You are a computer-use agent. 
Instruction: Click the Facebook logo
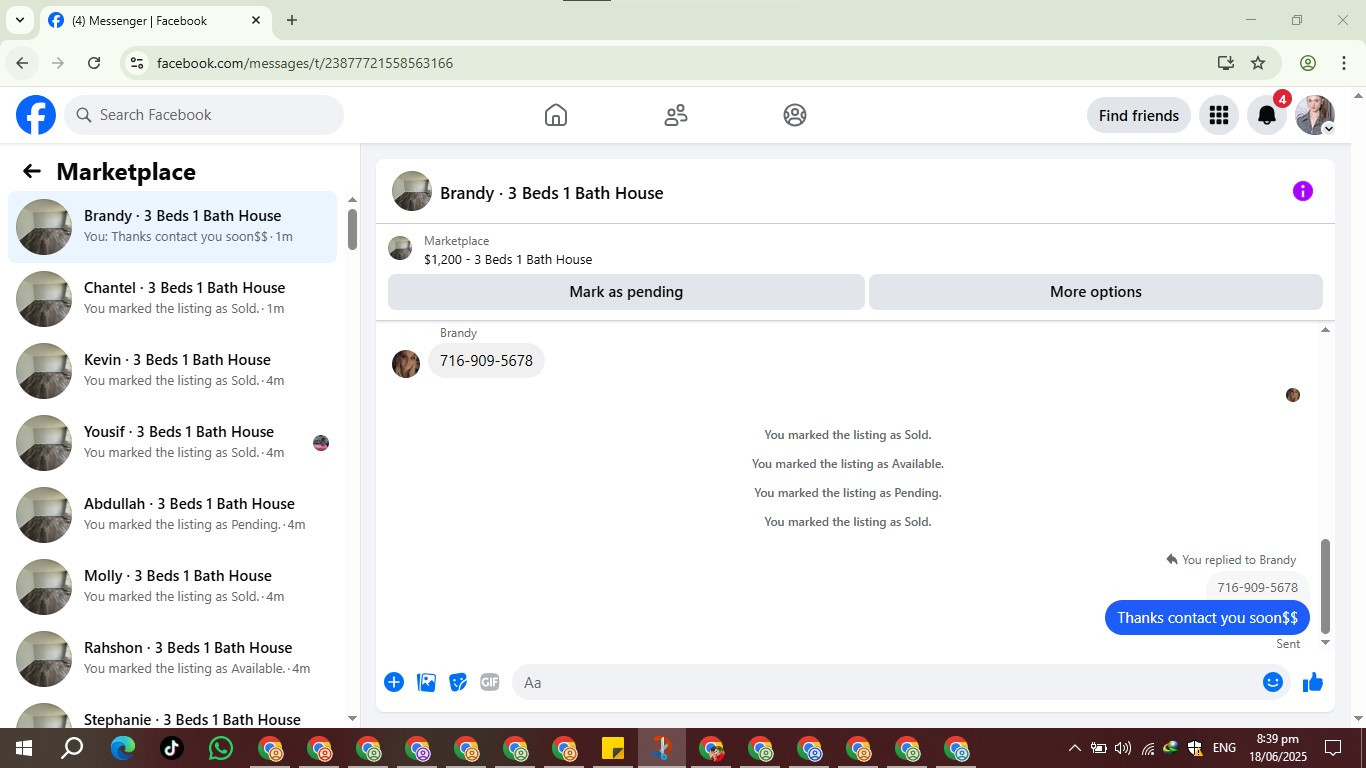click(x=36, y=115)
